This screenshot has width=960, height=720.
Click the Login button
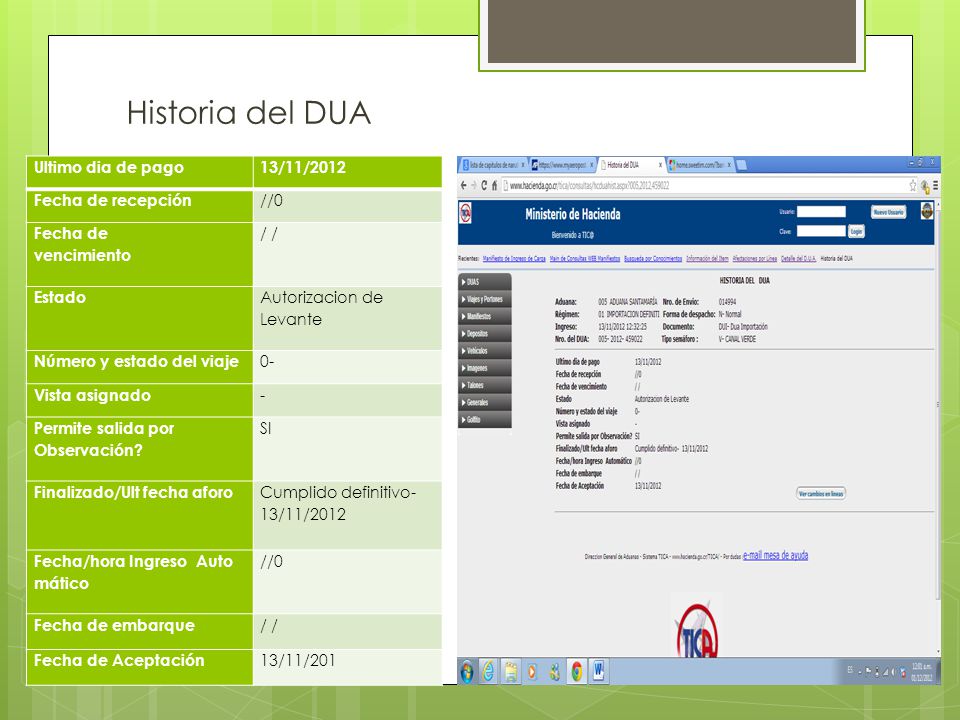(856, 231)
